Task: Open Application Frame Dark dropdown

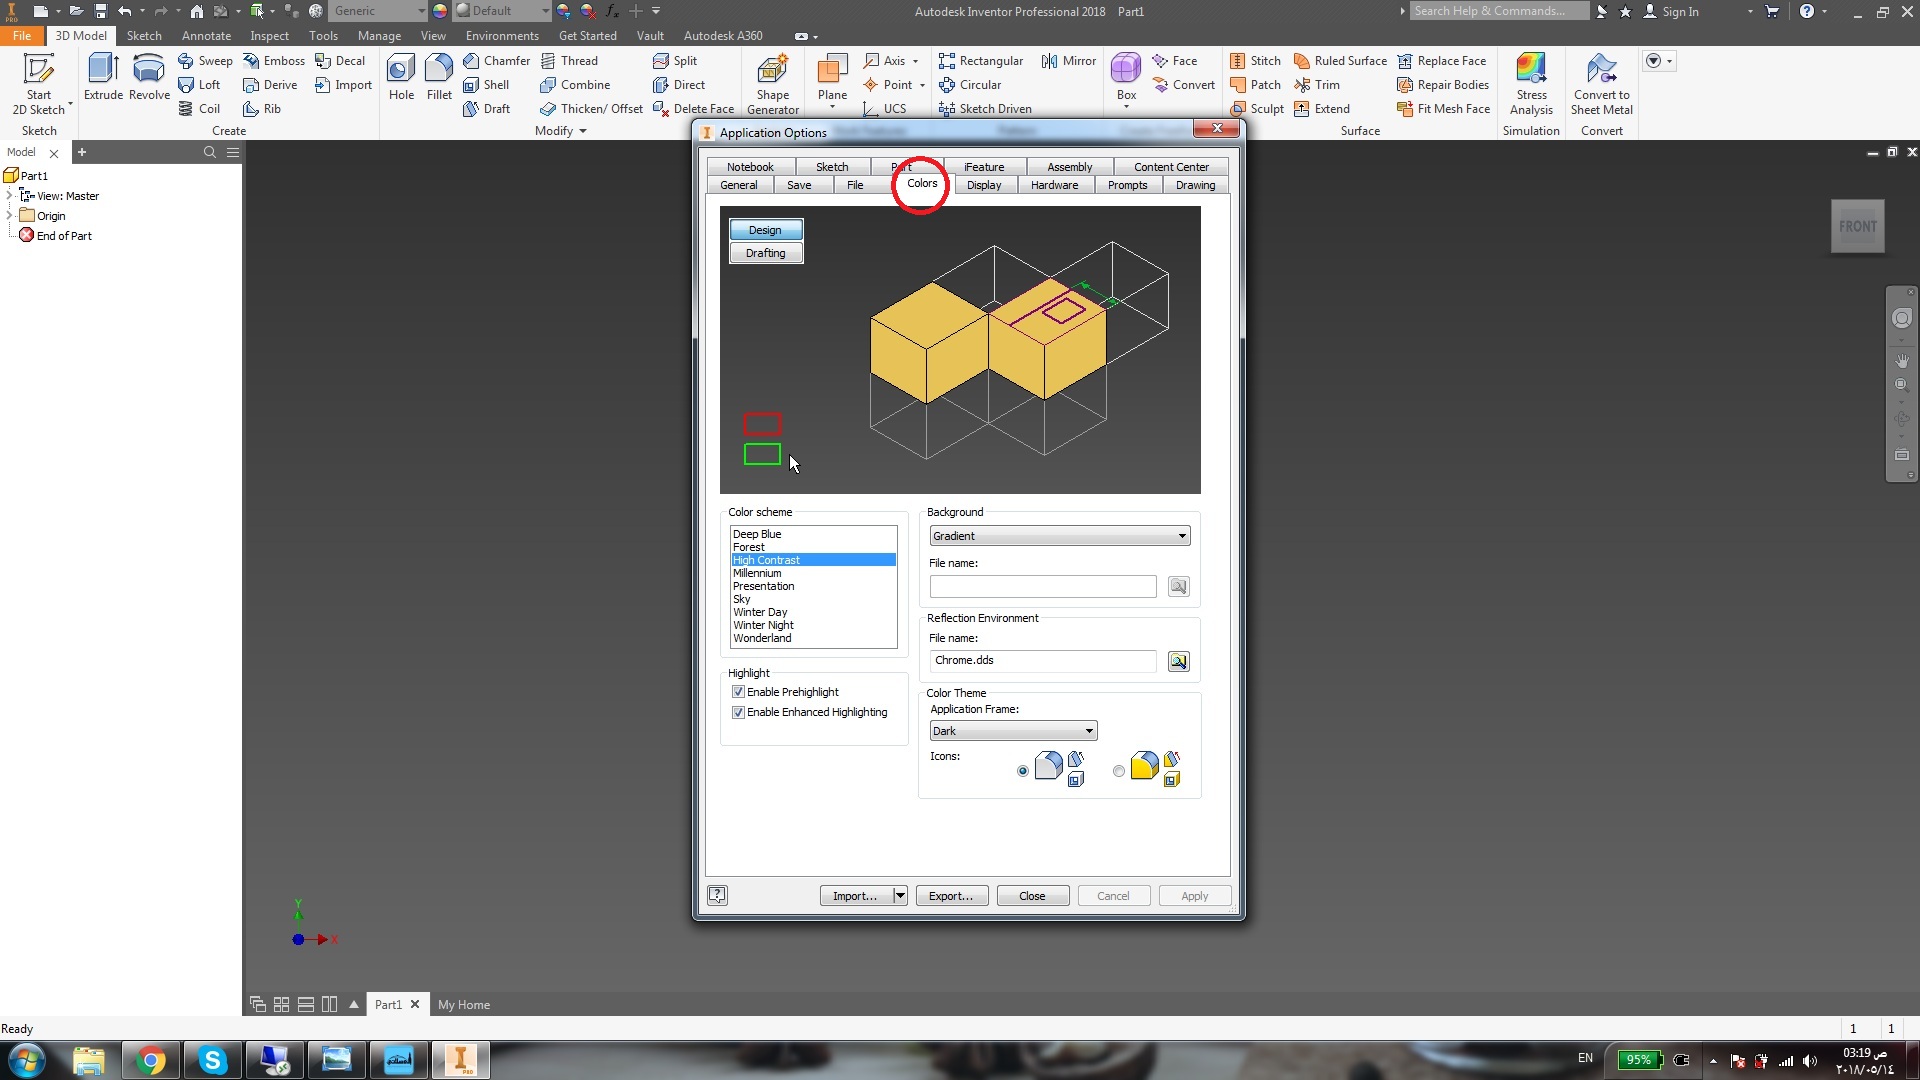Action: click(x=1012, y=731)
